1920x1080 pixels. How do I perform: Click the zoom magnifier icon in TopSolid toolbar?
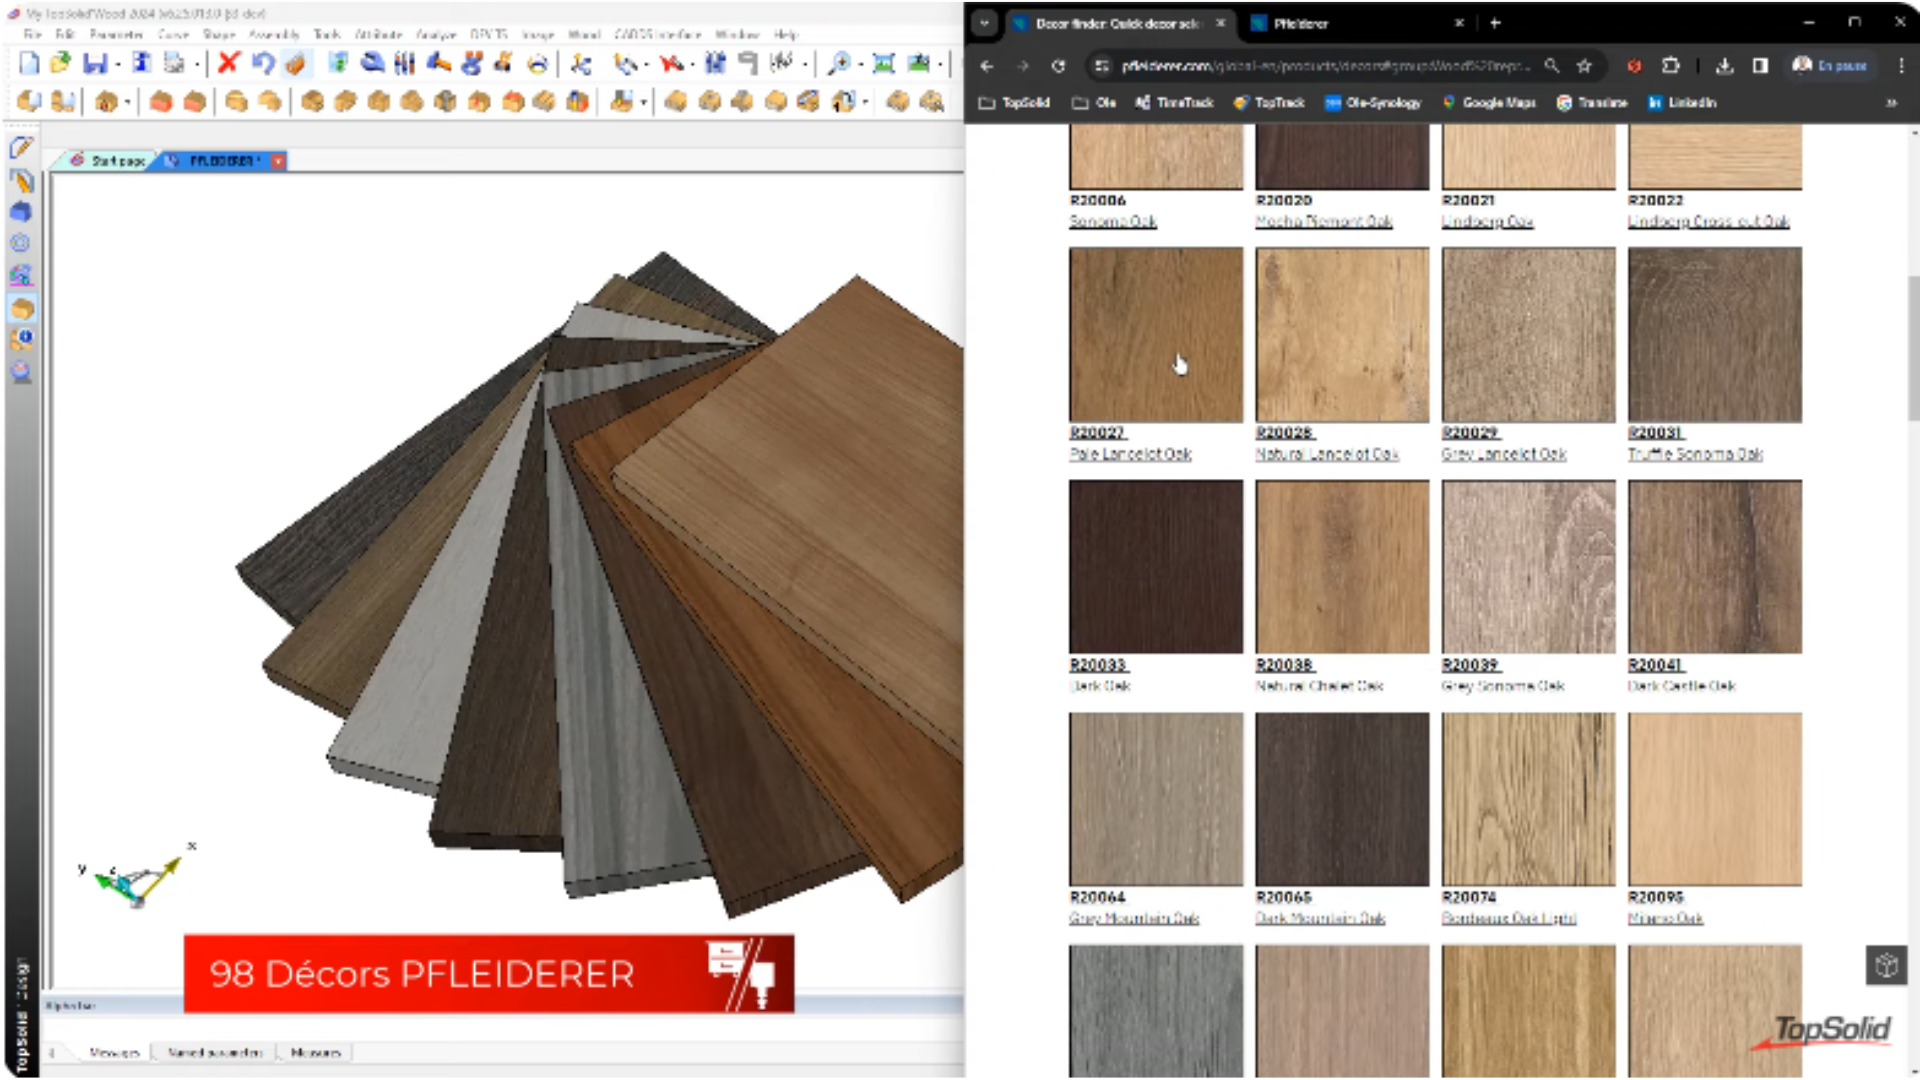click(x=840, y=64)
